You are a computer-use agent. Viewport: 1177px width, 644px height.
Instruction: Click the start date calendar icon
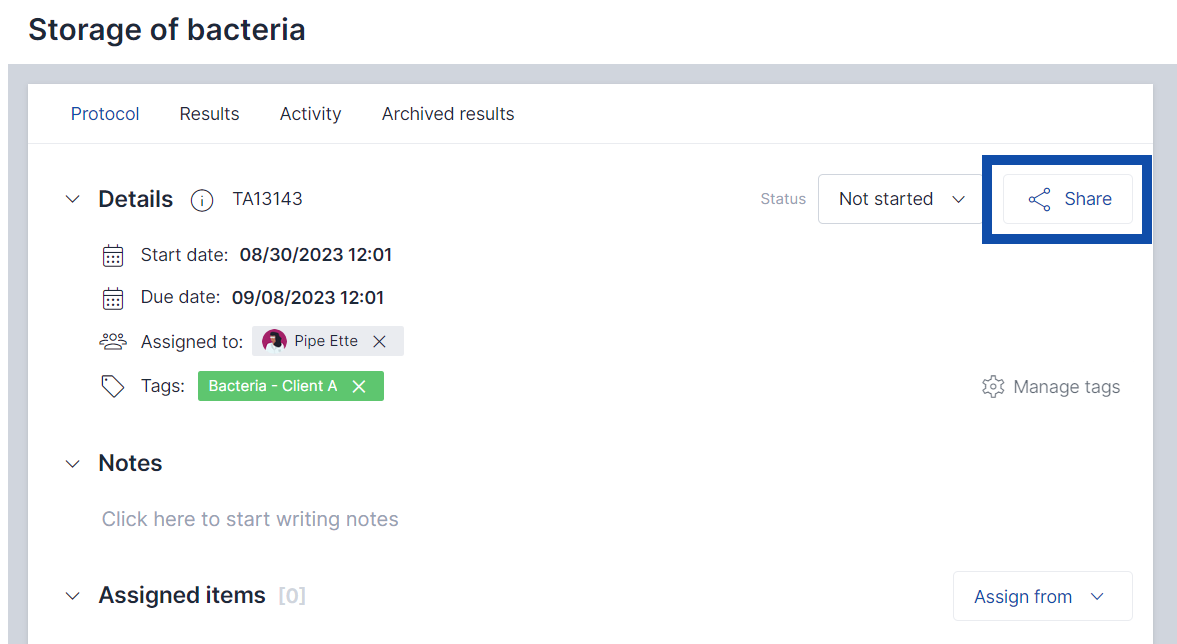click(113, 255)
